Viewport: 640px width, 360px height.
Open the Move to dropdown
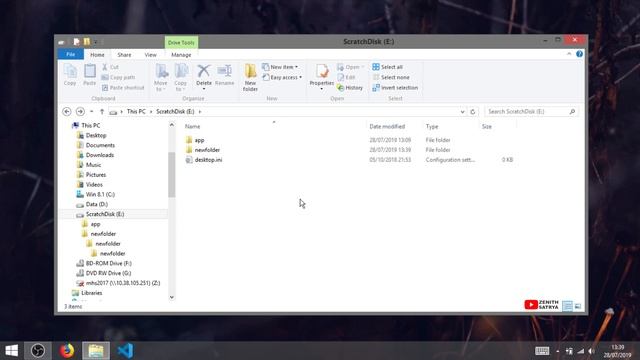(x=161, y=78)
